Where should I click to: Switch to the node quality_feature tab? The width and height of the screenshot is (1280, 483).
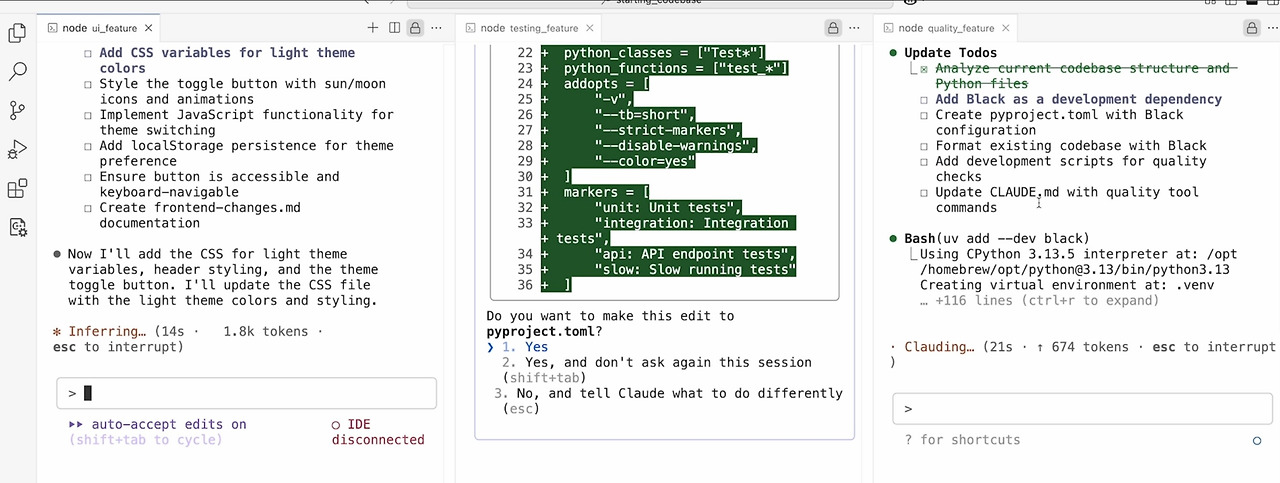pyautogui.click(x=945, y=28)
